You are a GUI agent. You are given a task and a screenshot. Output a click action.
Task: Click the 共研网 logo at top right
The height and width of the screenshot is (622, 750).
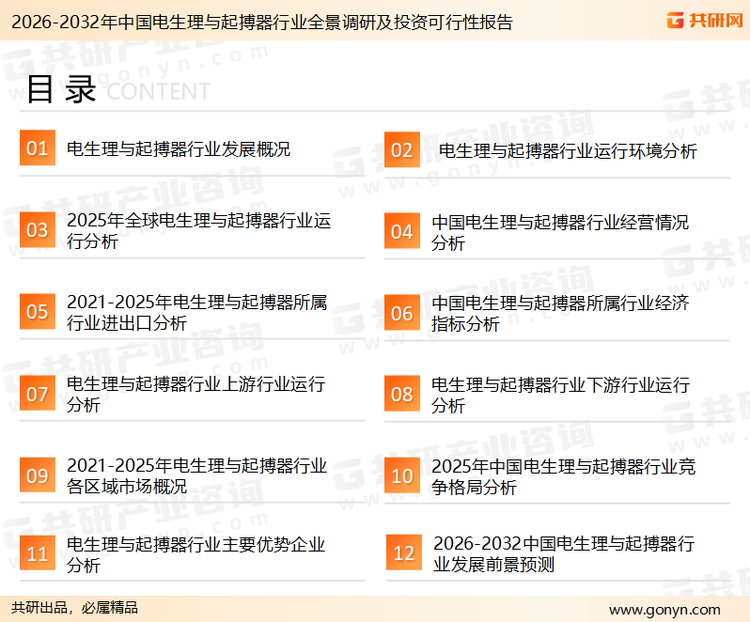click(705, 20)
